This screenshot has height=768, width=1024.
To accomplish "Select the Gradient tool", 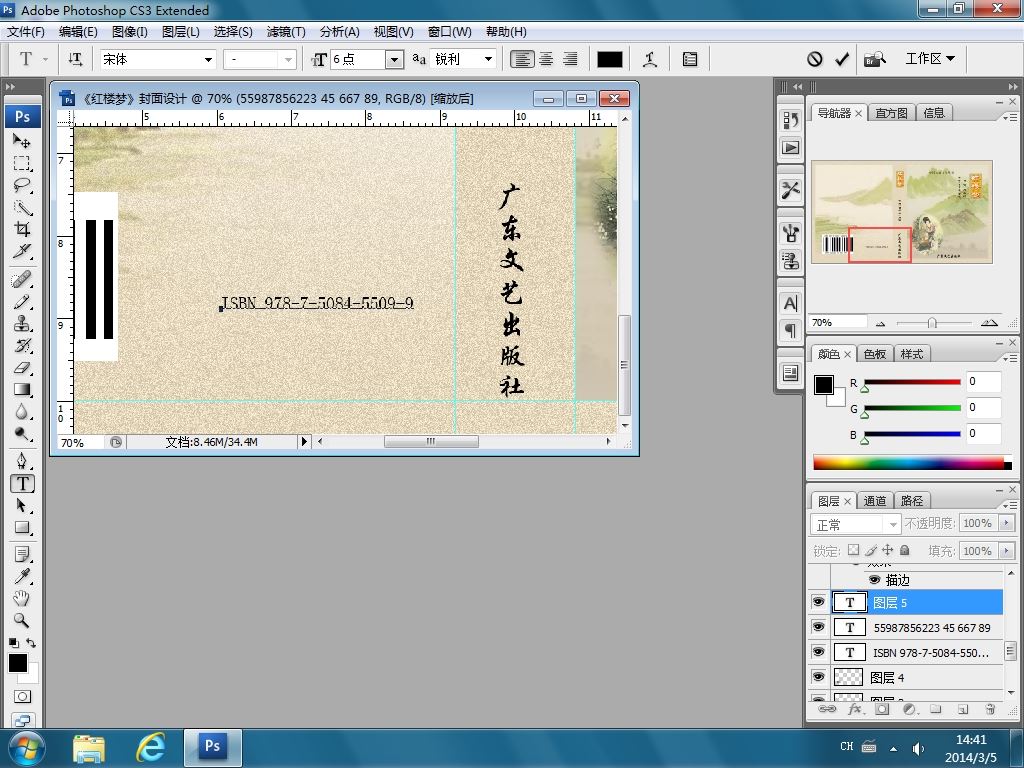I will coord(22,390).
